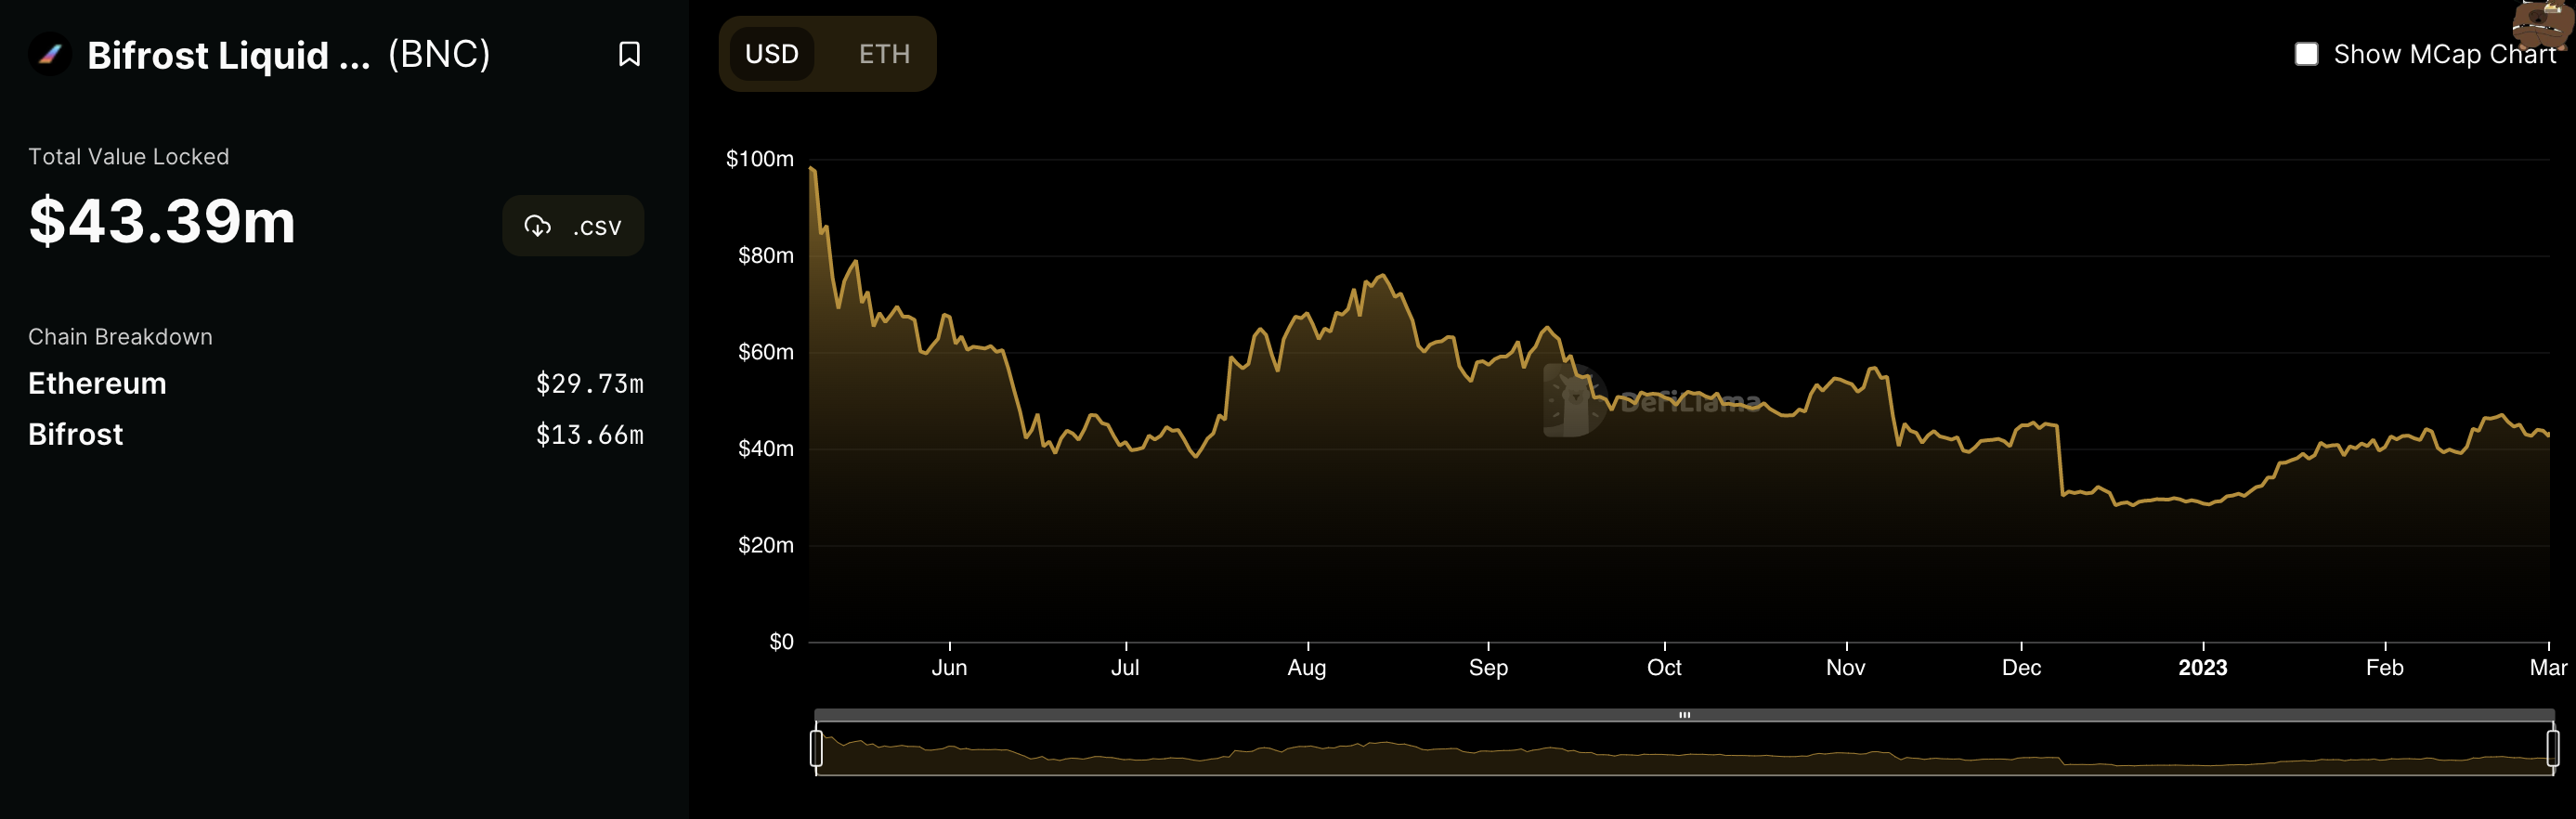Click the Bifrost Liquid title text
Viewport: 2576px width, 819px height.
[x=229, y=55]
